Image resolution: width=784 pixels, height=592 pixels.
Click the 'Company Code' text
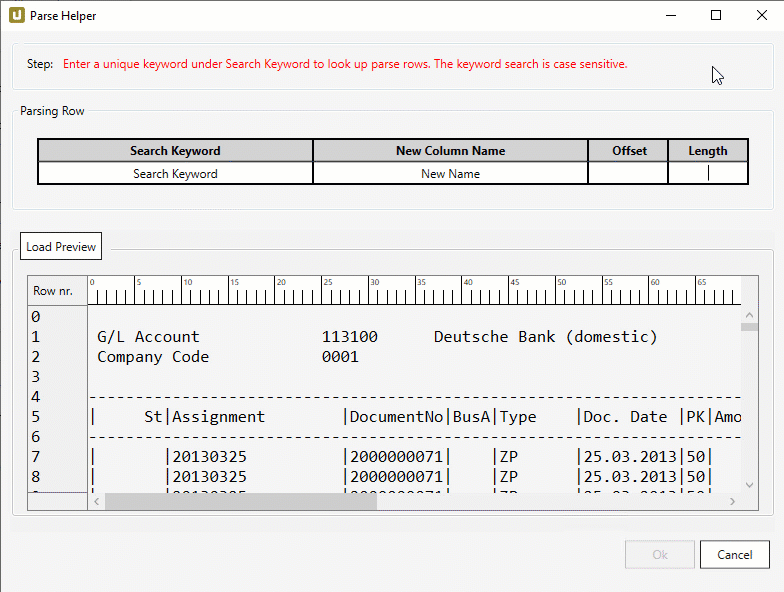coord(153,357)
